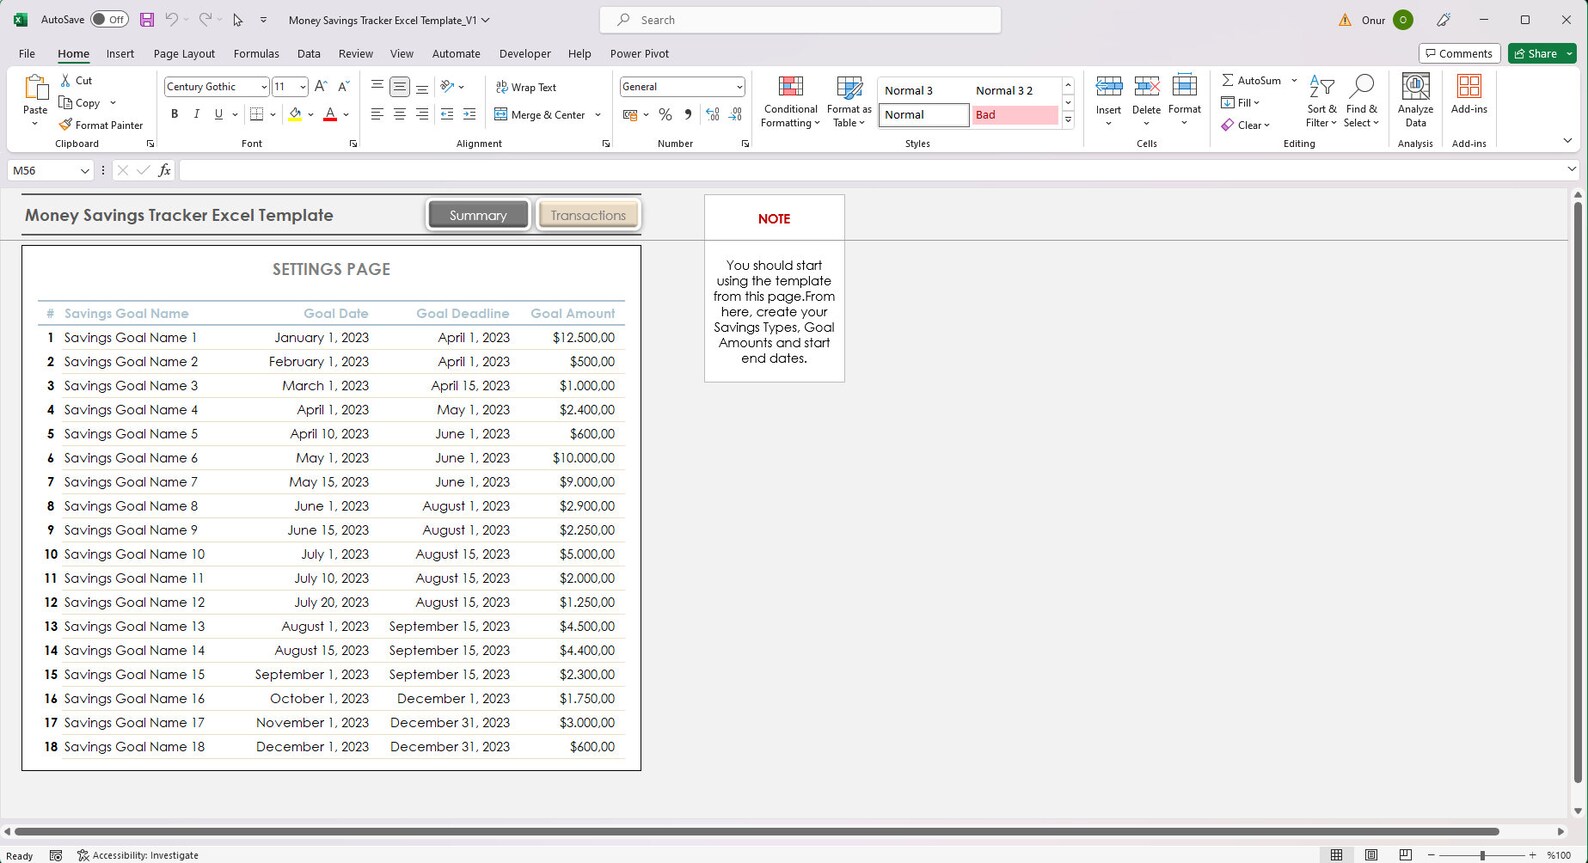
Task: Decrease font size with the small A icon
Action: tap(344, 87)
